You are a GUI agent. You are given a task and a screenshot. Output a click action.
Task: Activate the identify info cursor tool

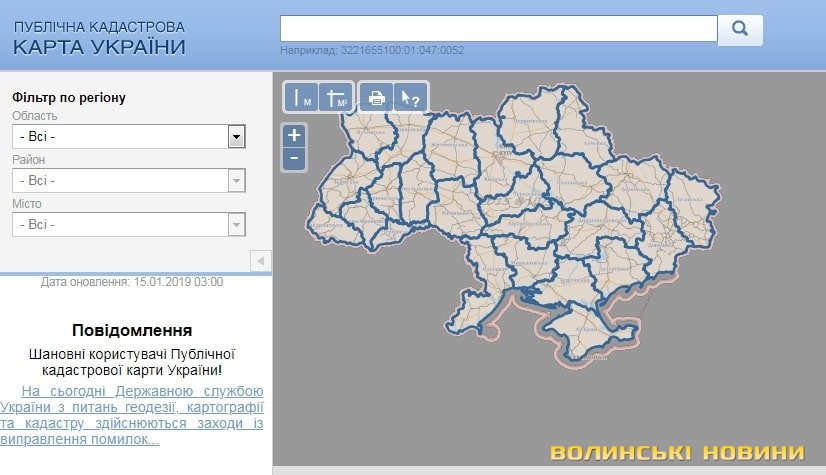pos(410,97)
